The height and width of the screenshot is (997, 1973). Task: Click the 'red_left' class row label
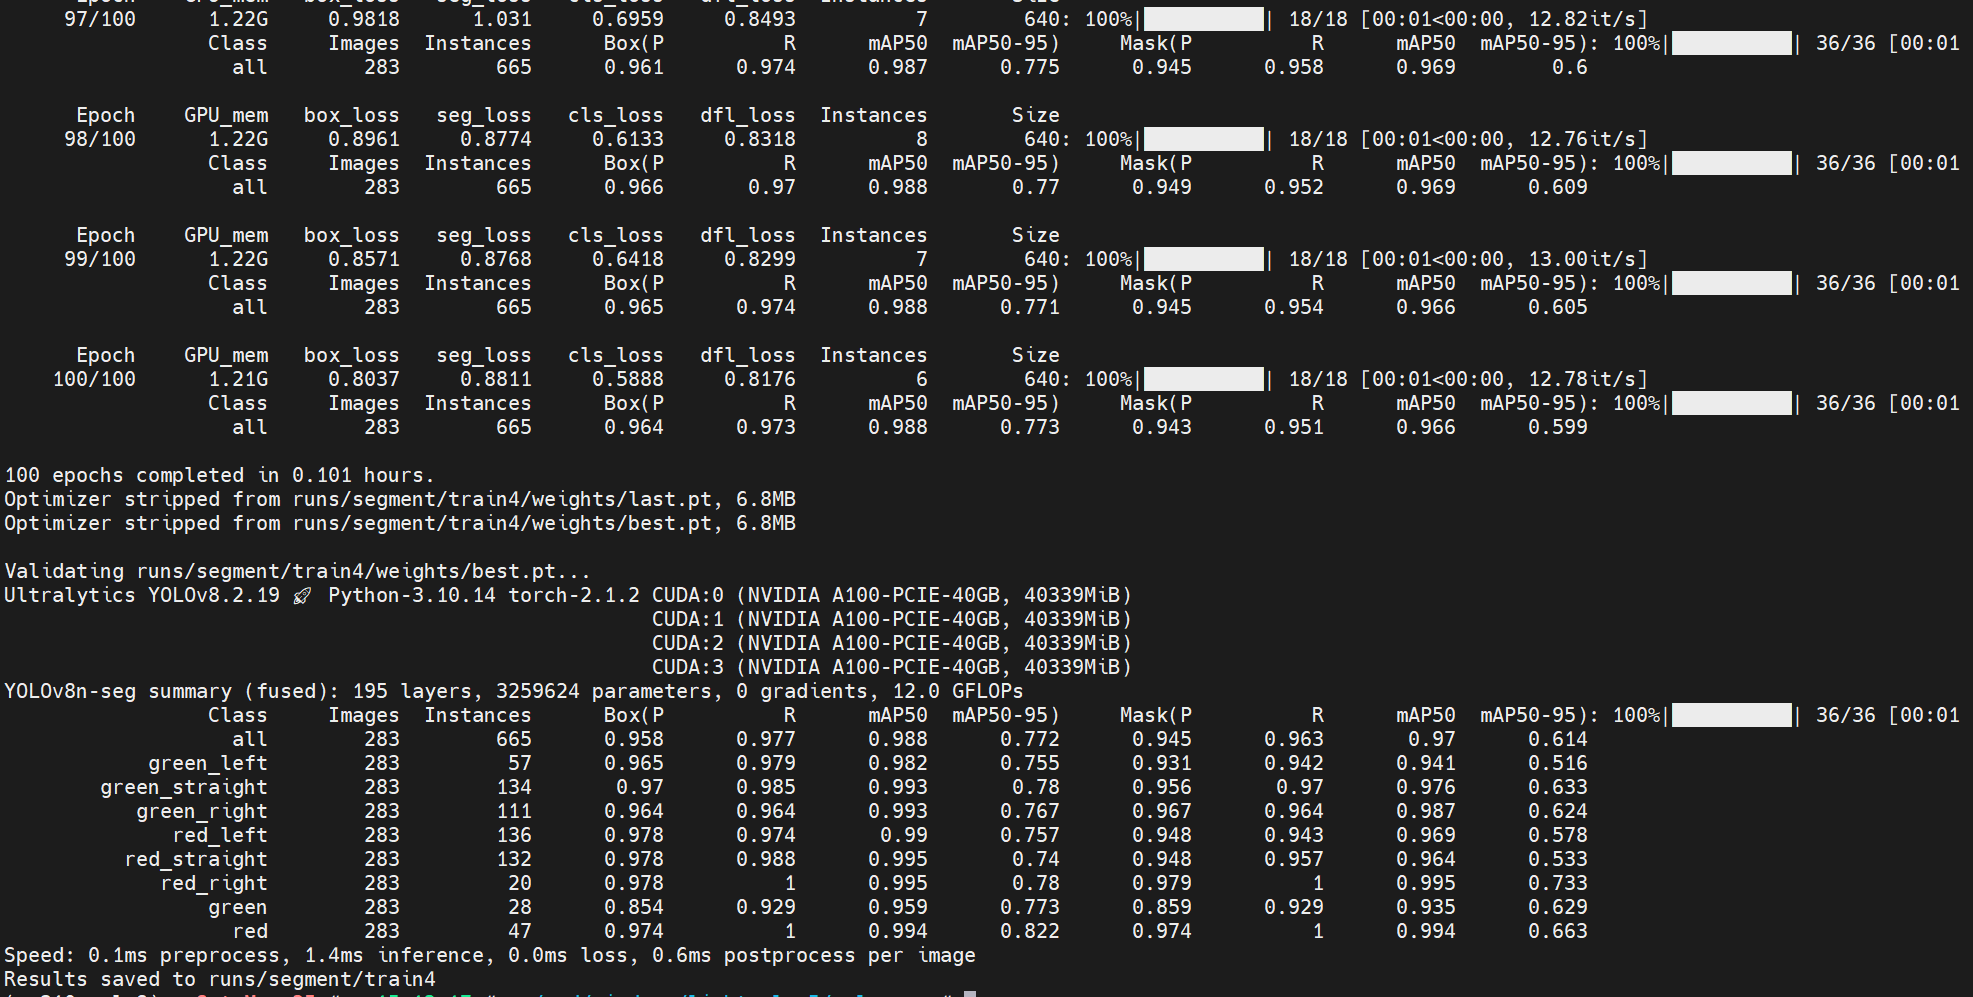click(220, 835)
